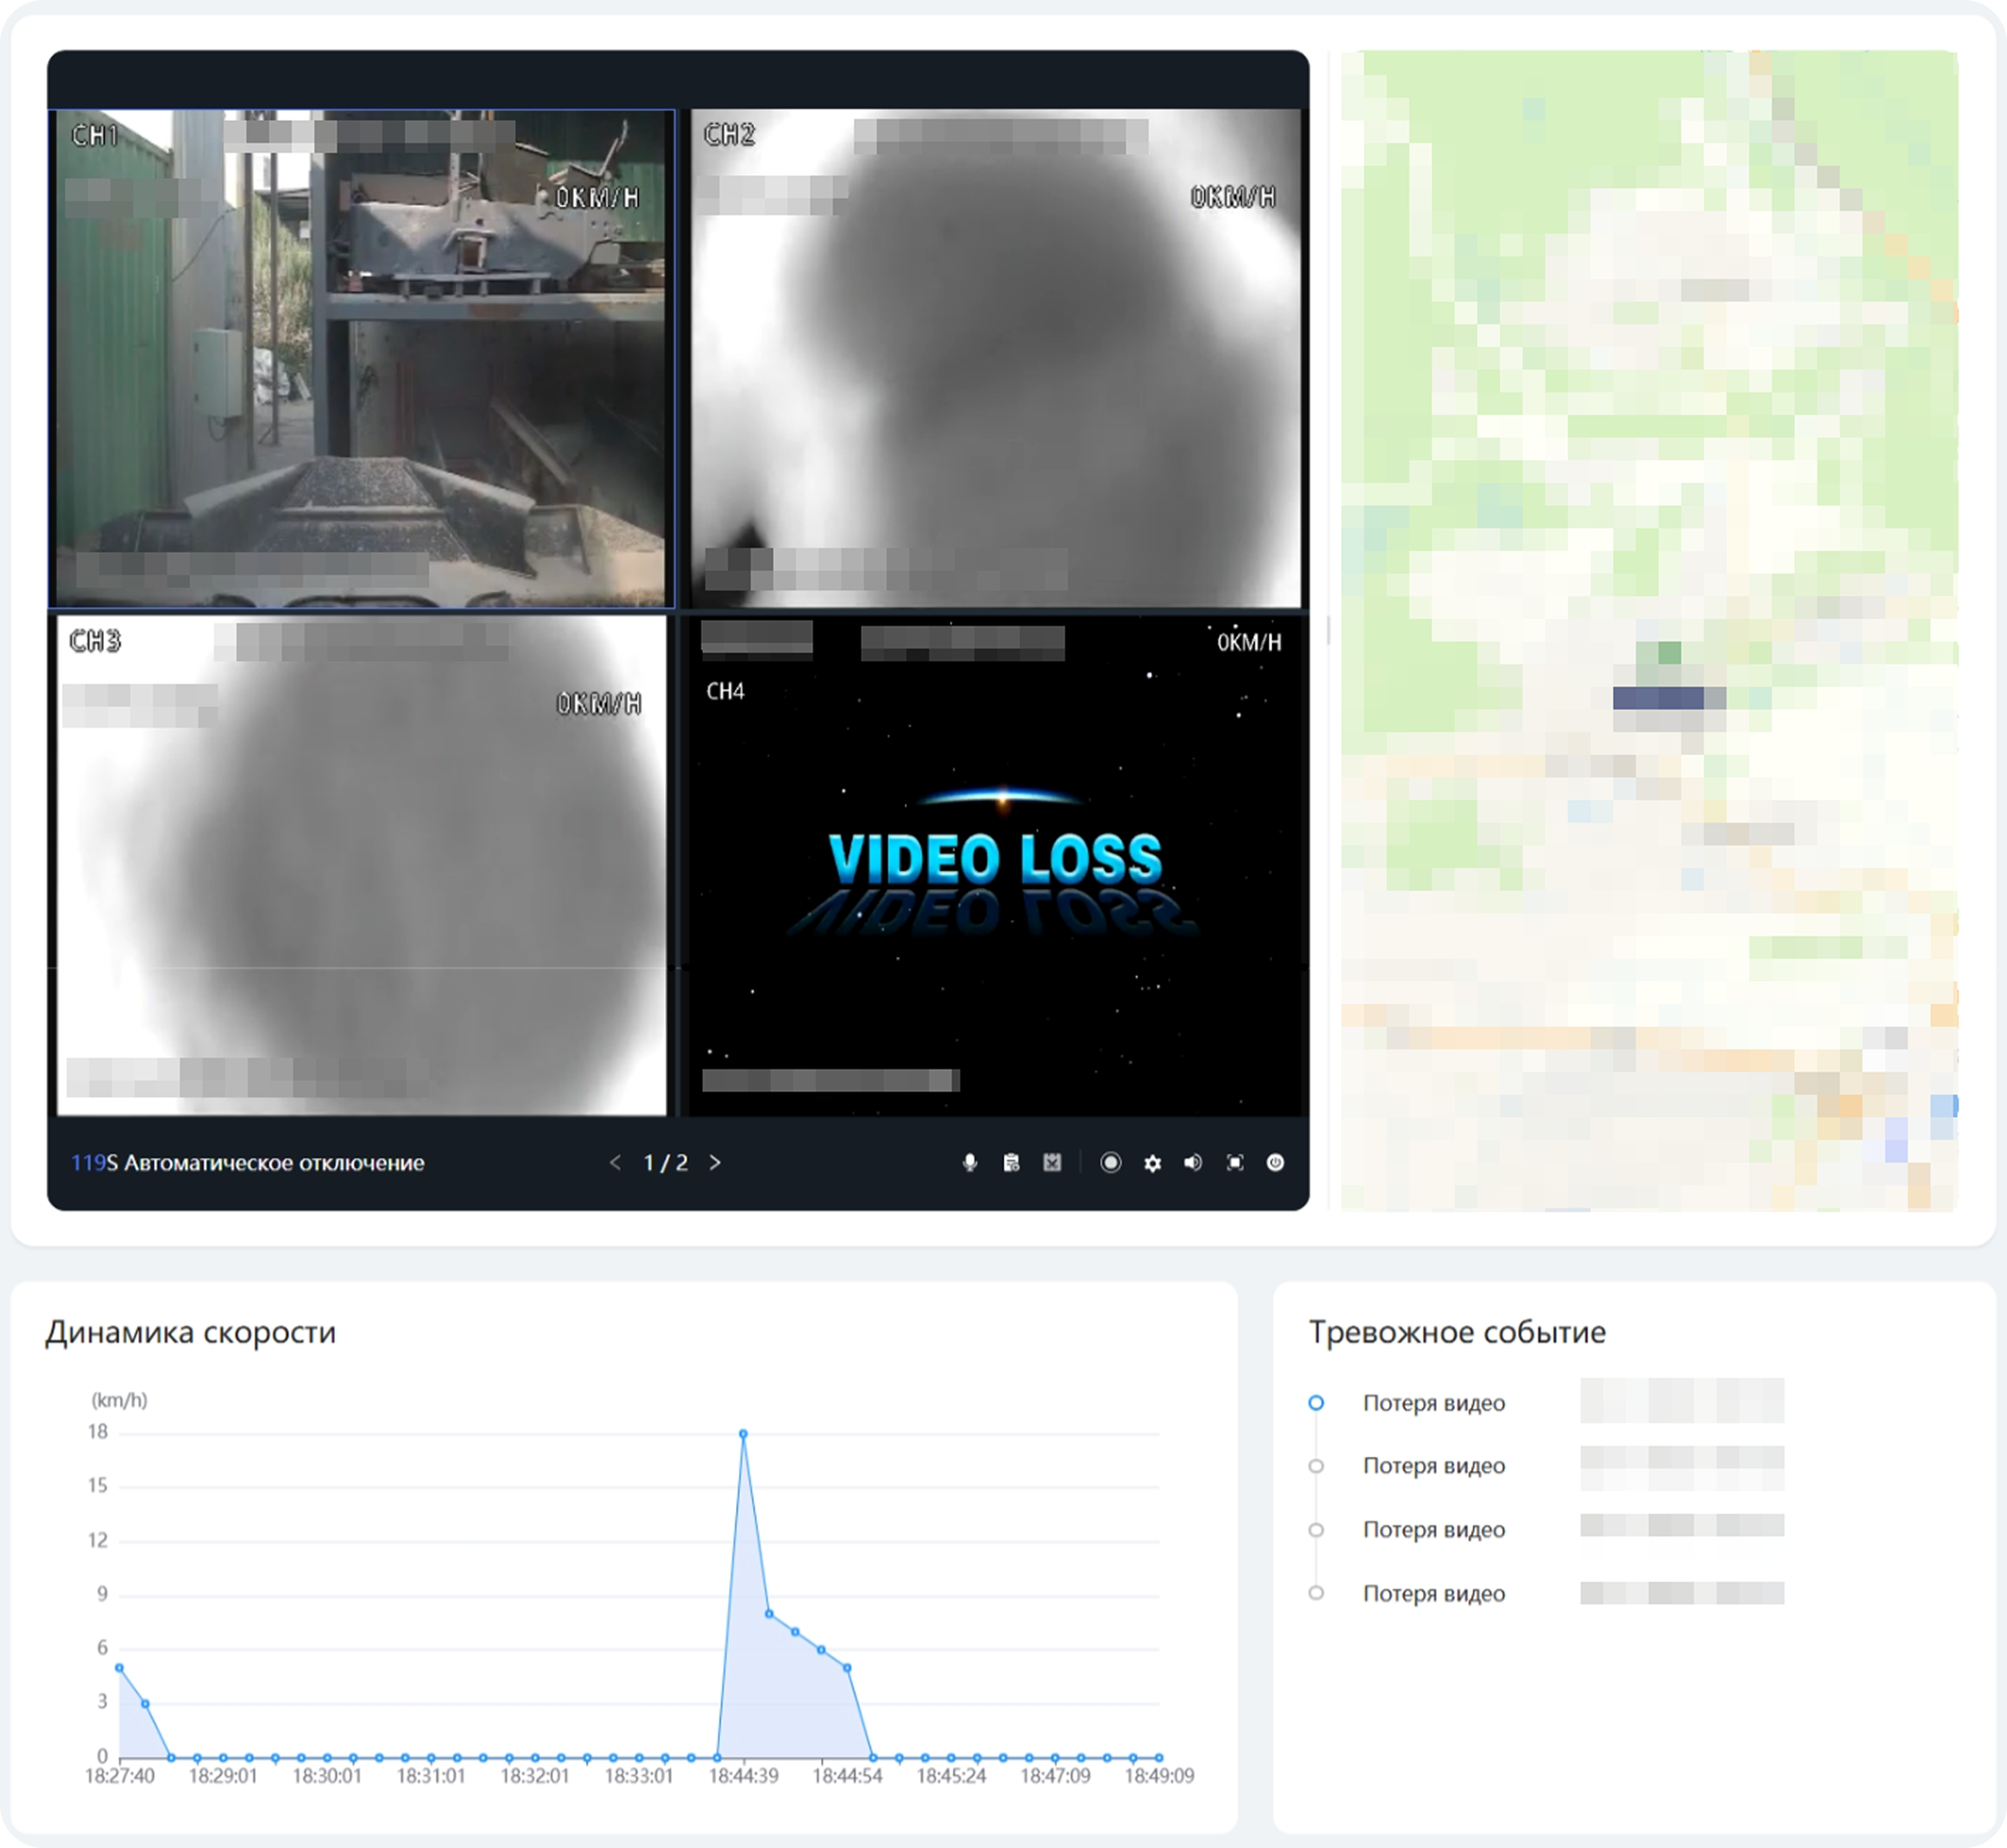This screenshot has height=1848, width=2007.
Task: Start recording with the record icon
Action: point(1110,1162)
